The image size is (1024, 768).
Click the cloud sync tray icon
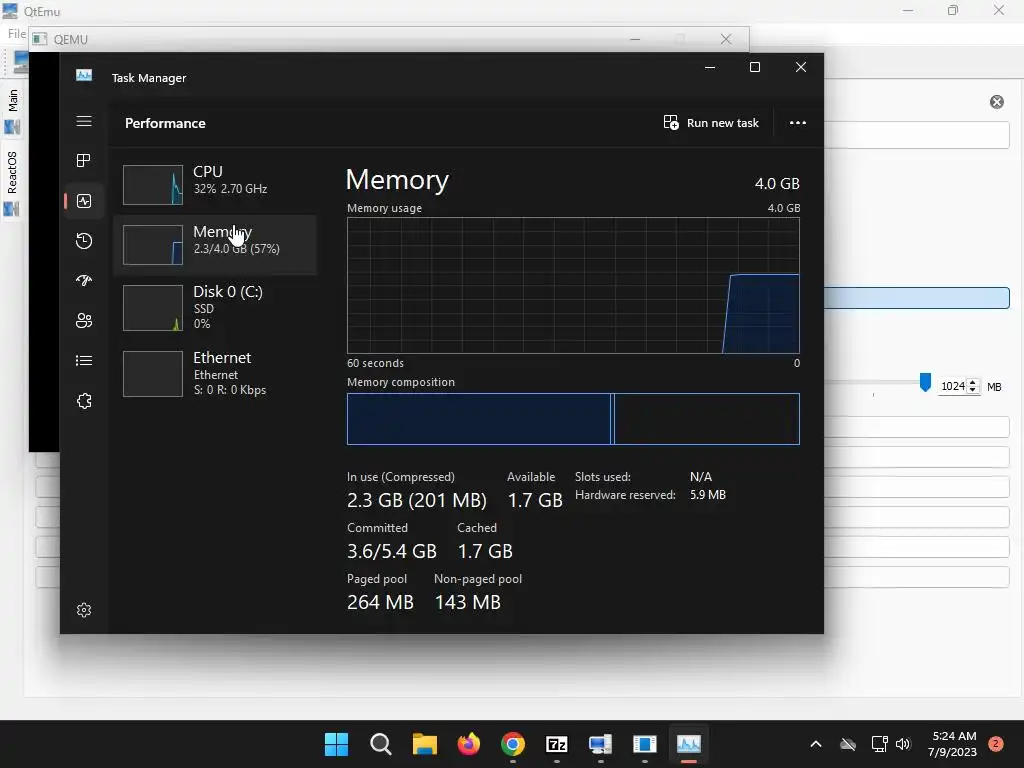click(848, 744)
